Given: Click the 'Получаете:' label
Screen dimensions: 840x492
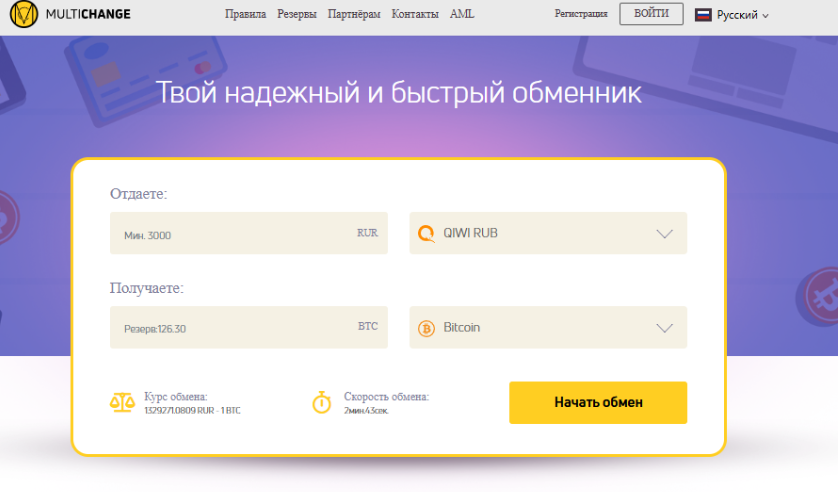Looking at the screenshot, I should click(147, 288).
